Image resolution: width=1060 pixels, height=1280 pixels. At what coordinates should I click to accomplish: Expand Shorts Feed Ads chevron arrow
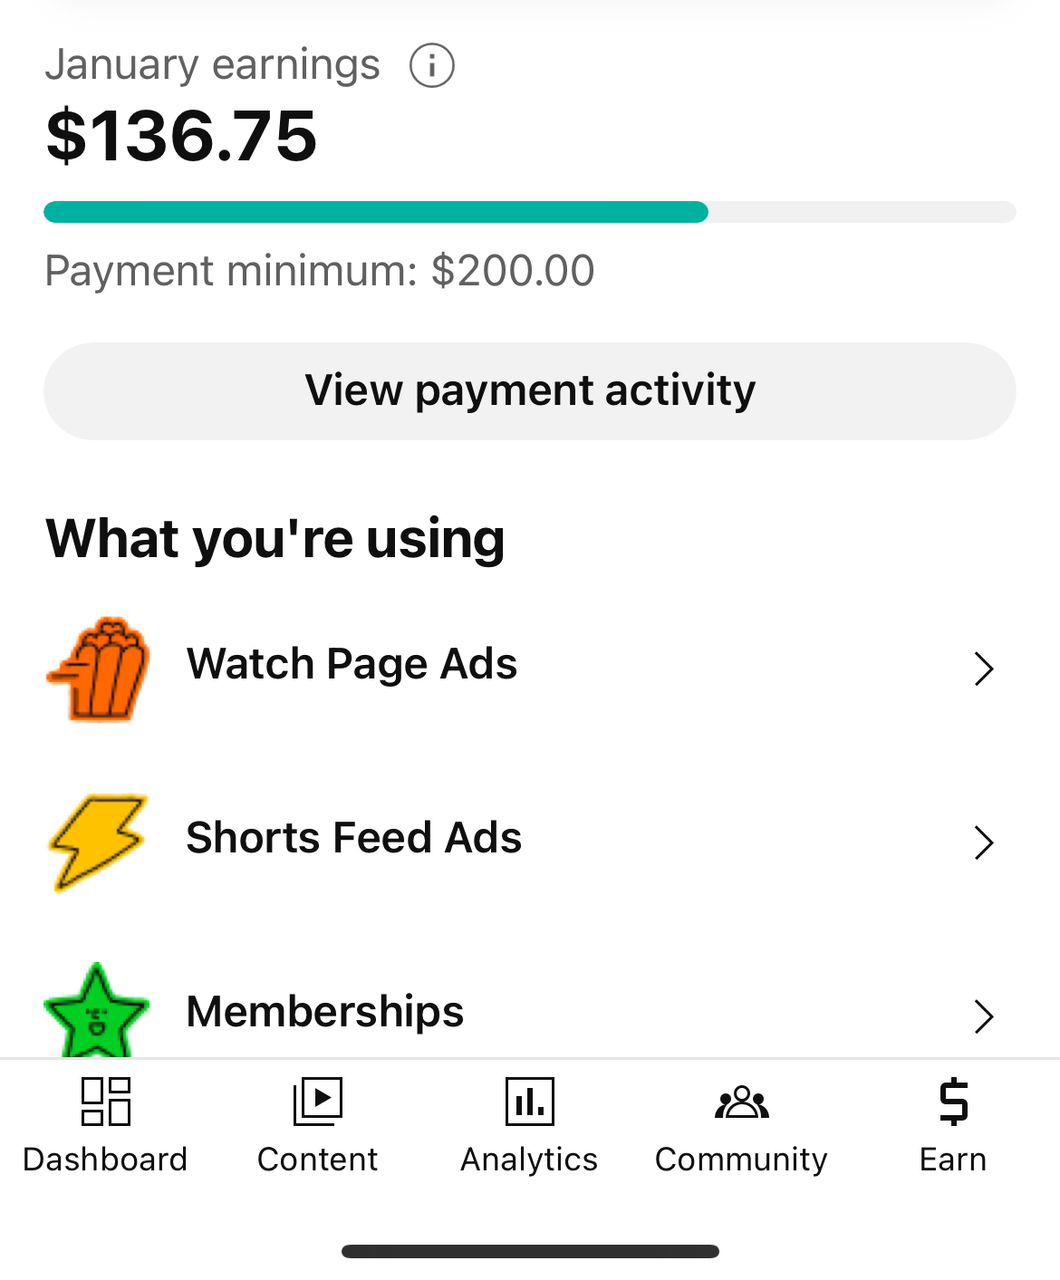pyautogui.click(x=984, y=842)
